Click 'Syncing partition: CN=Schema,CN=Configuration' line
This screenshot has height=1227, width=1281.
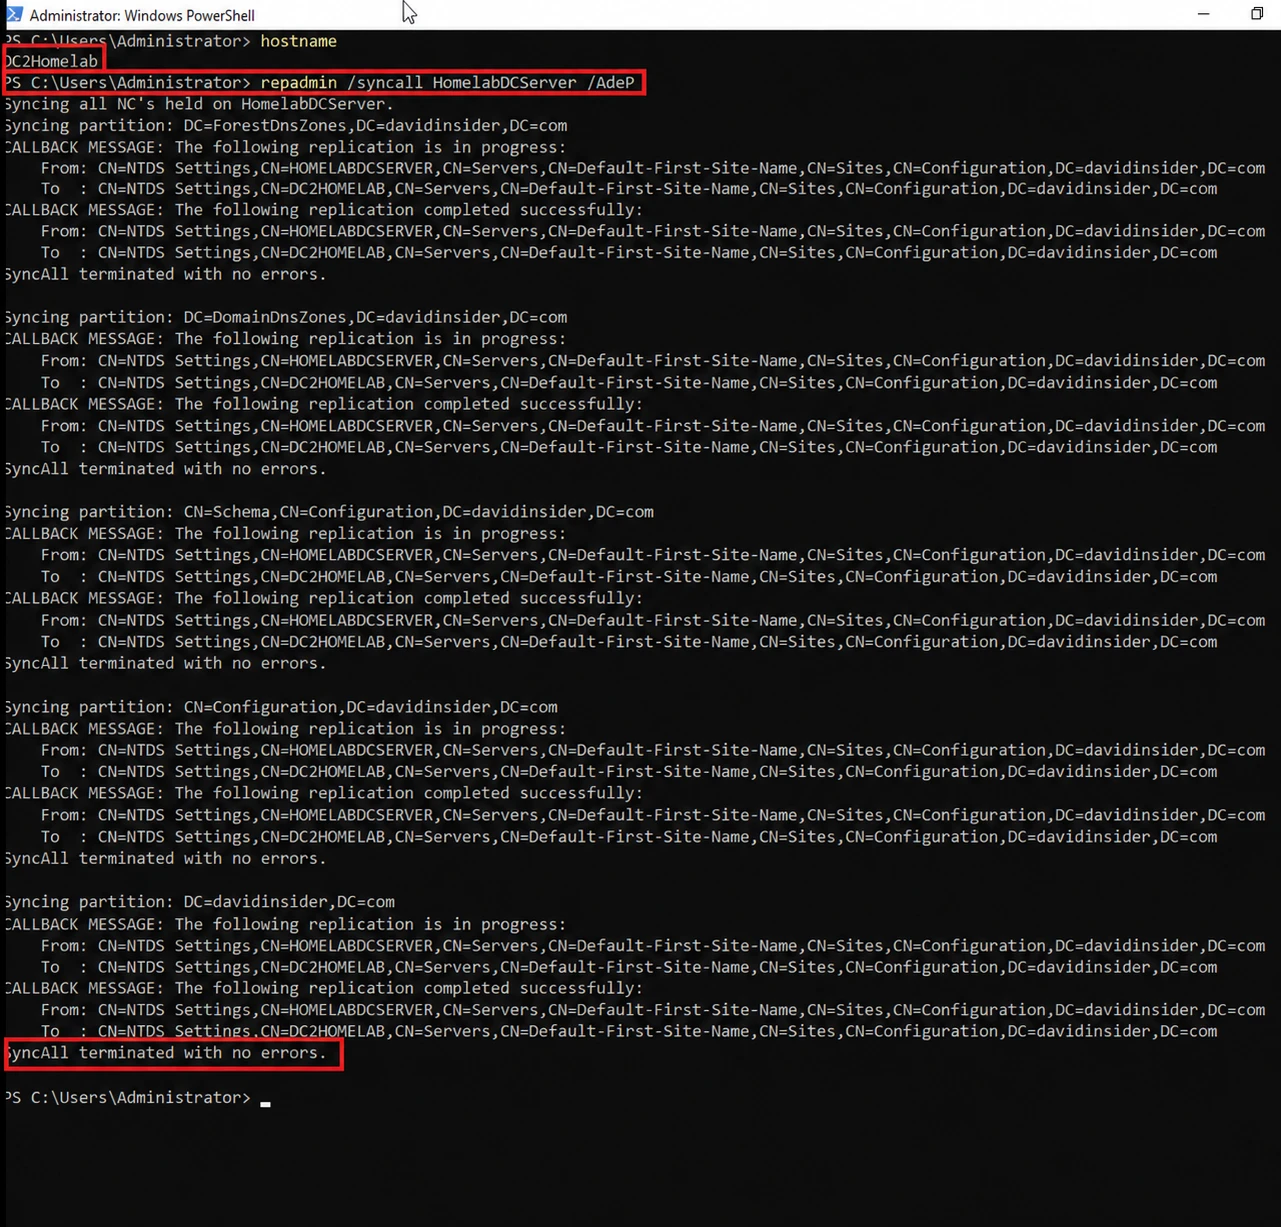pyautogui.click(x=329, y=511)
